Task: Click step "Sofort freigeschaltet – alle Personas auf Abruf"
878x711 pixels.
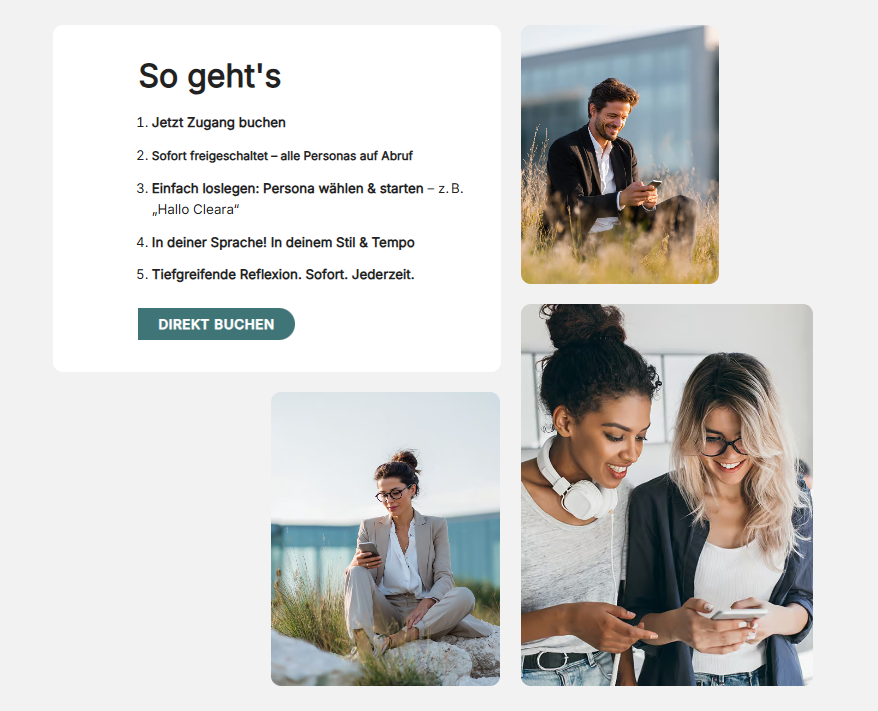Action: click(282, 156)
